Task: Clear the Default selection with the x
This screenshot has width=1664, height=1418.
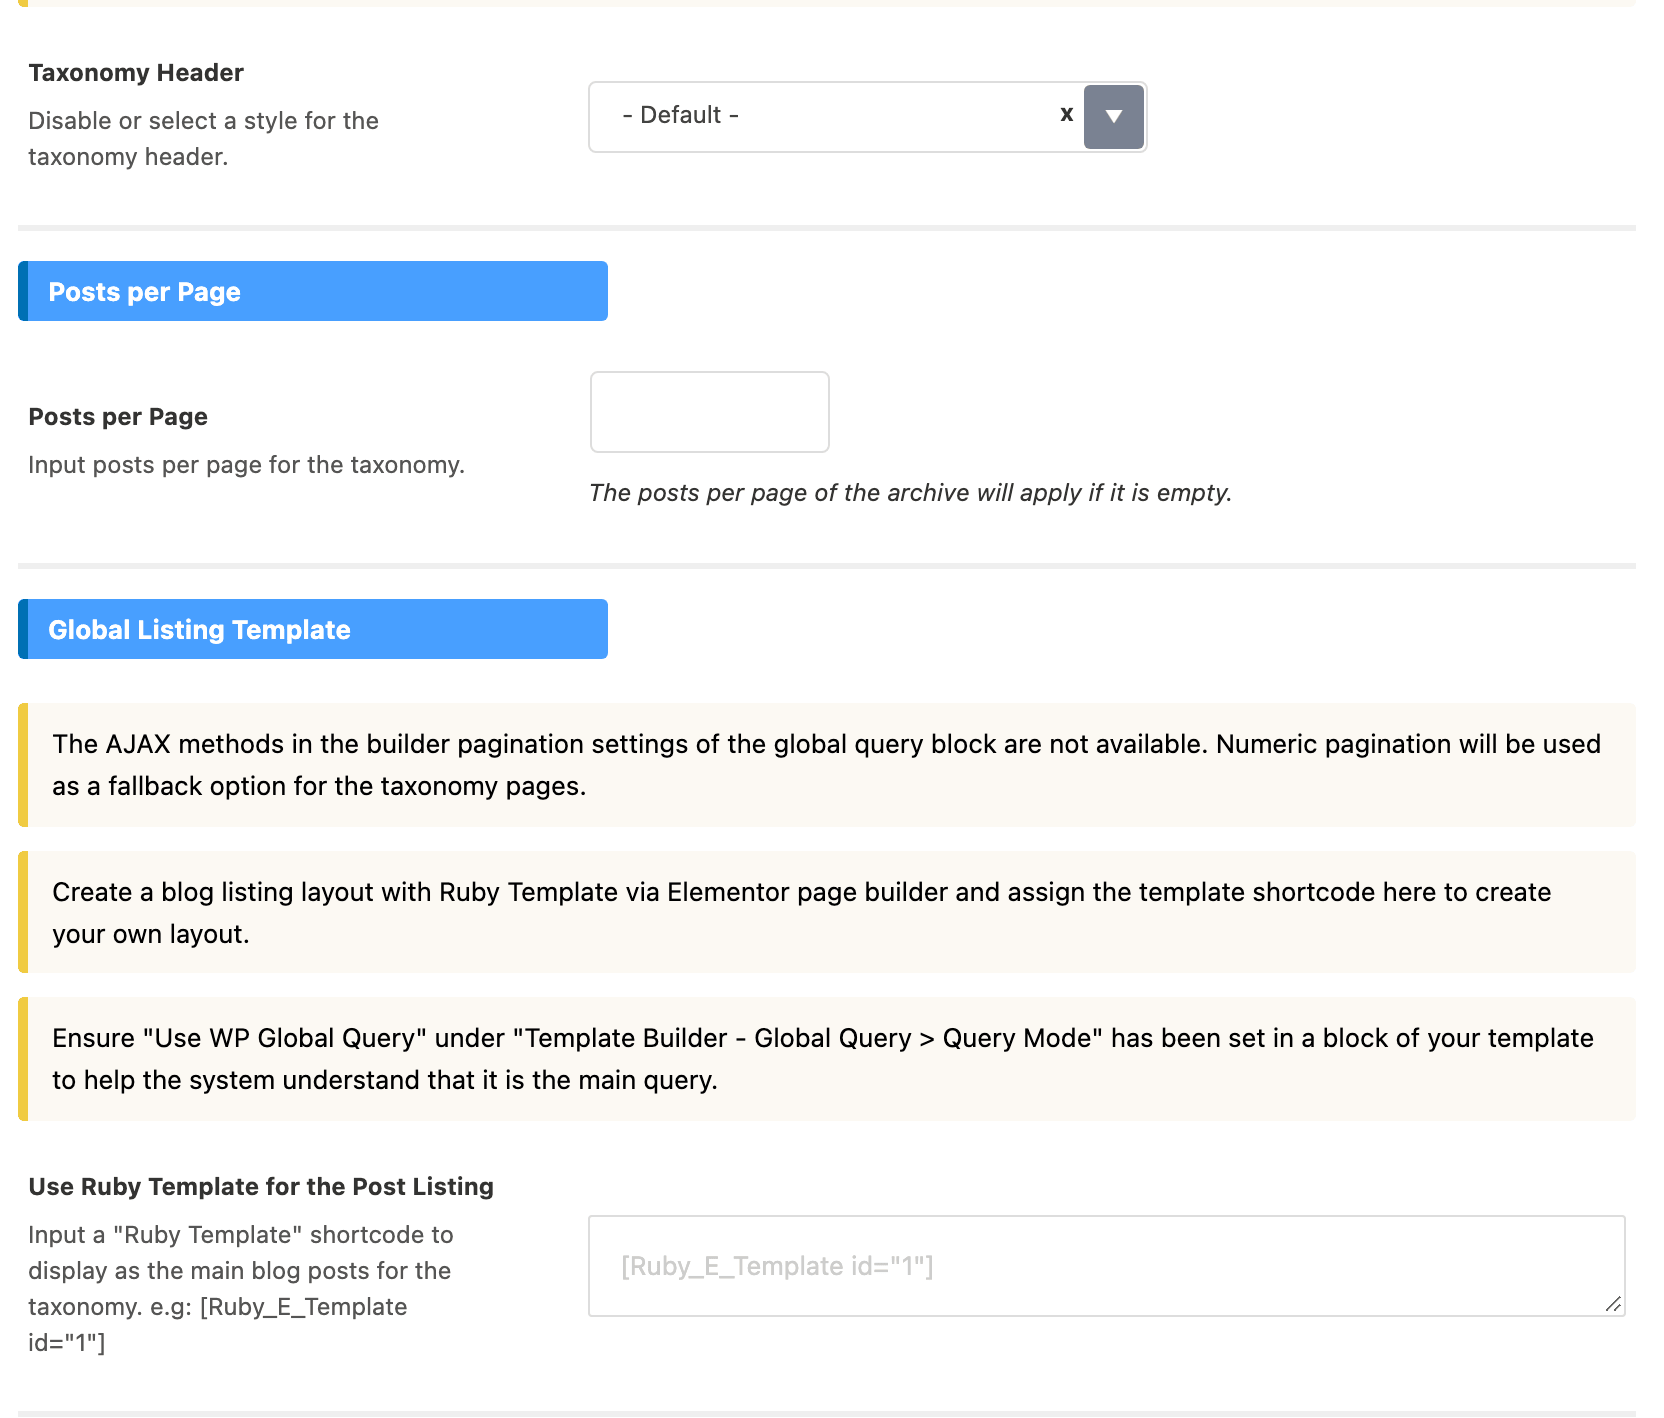Action: pyautogui.click(x=1067, y=114)
